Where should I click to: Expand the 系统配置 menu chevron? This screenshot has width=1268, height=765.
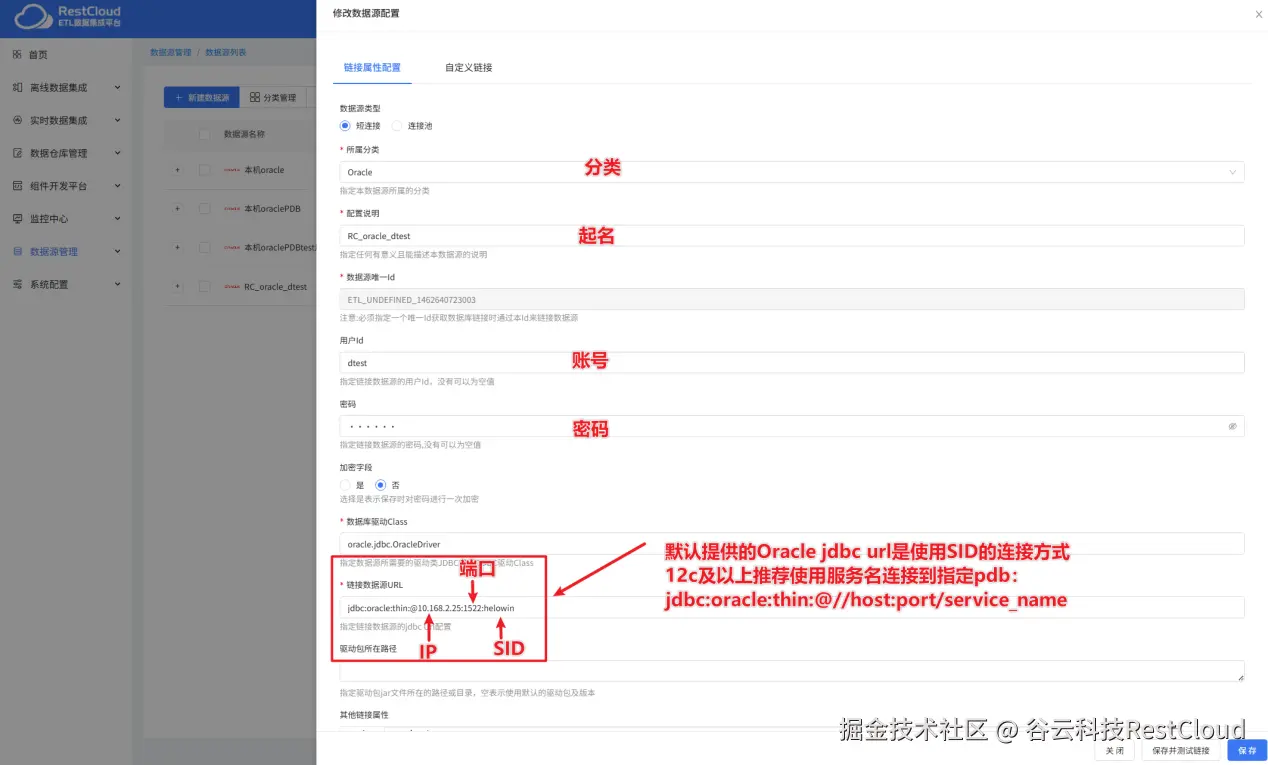tap(117, 284)
